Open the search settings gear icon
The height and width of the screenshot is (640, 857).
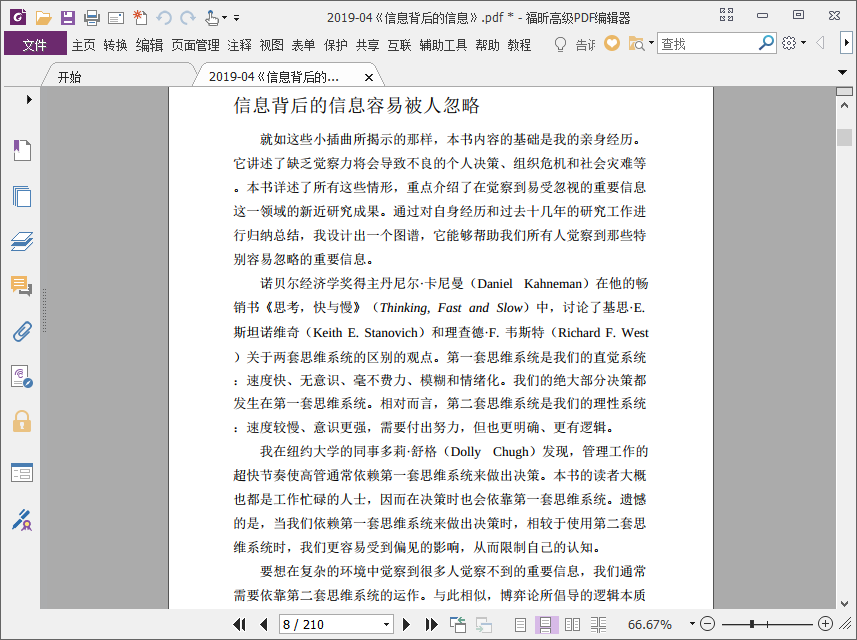click(x=789, y=43)
